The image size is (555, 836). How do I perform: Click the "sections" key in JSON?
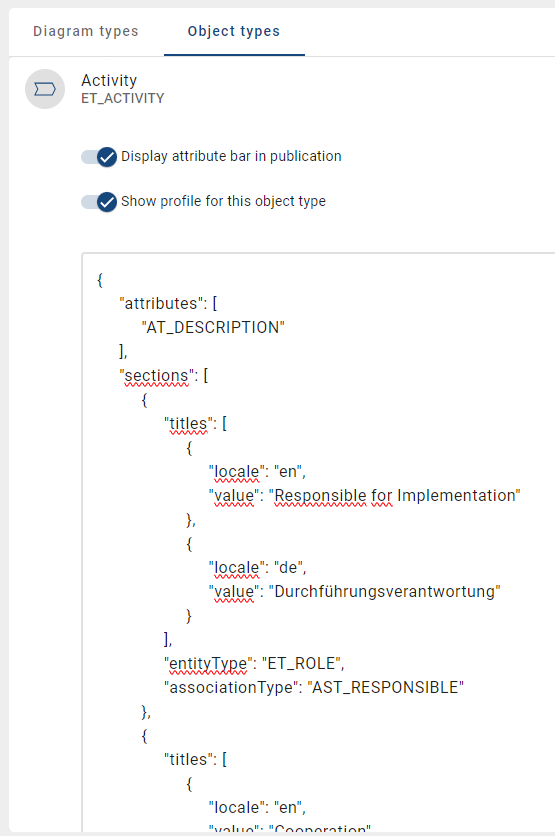click(x=157, y=375)
